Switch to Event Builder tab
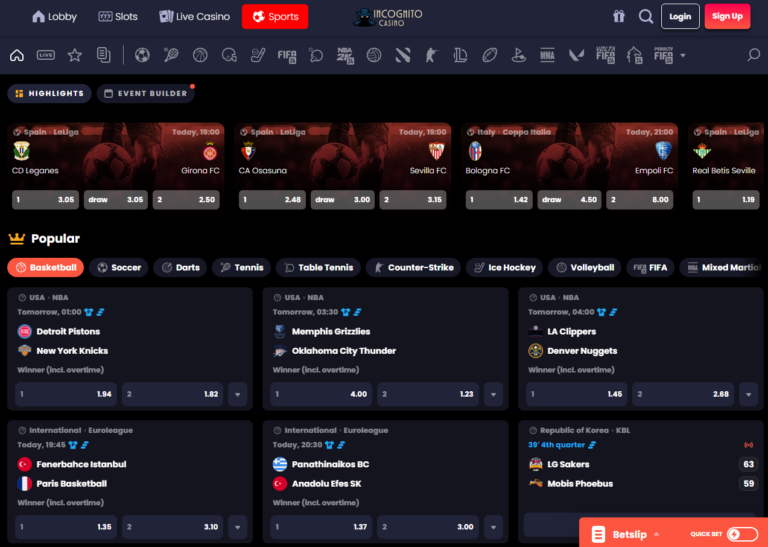The height and width of the screenshot is (547, 768). tap(146, 94)
